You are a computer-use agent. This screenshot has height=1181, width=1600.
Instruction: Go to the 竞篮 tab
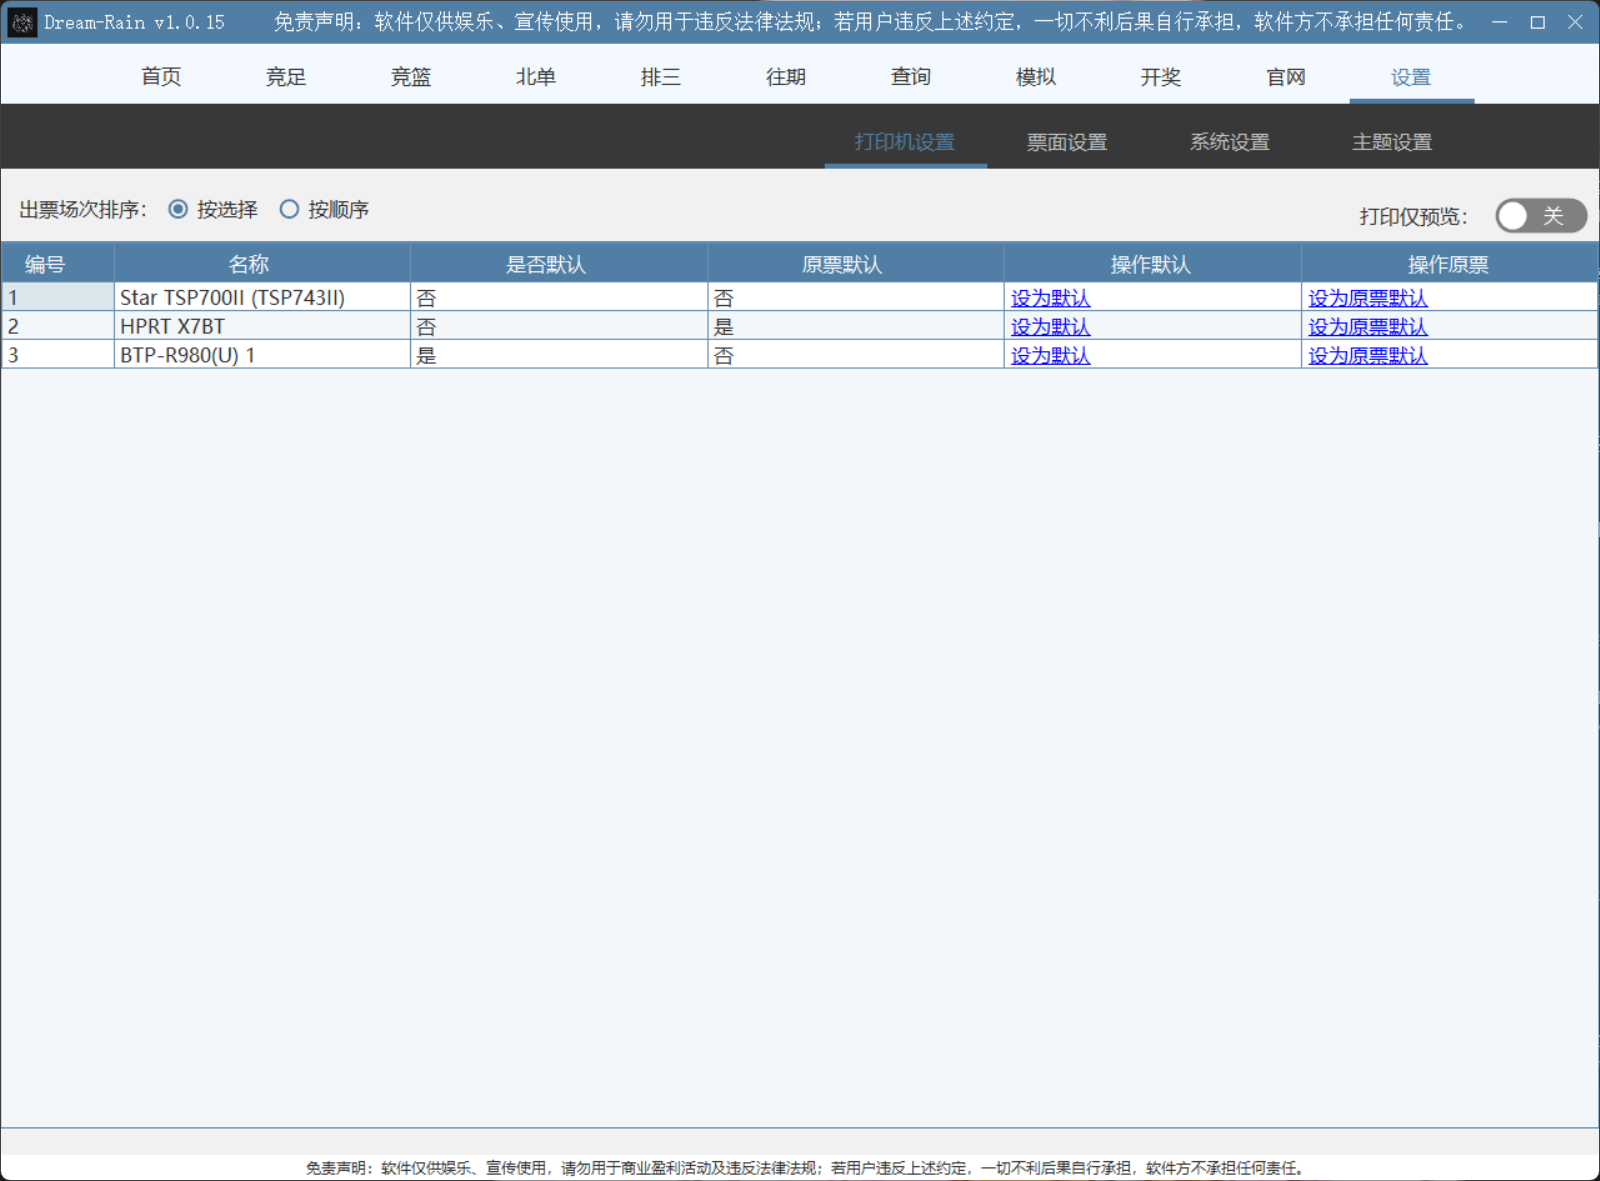[x=411, y=77]
